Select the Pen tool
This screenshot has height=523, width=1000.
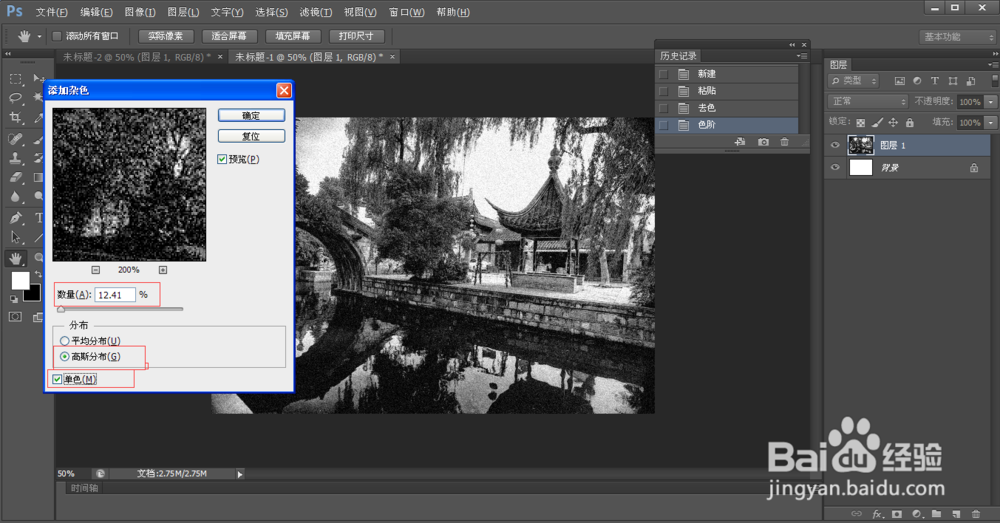pyautogui.click(x=16, y=217)
